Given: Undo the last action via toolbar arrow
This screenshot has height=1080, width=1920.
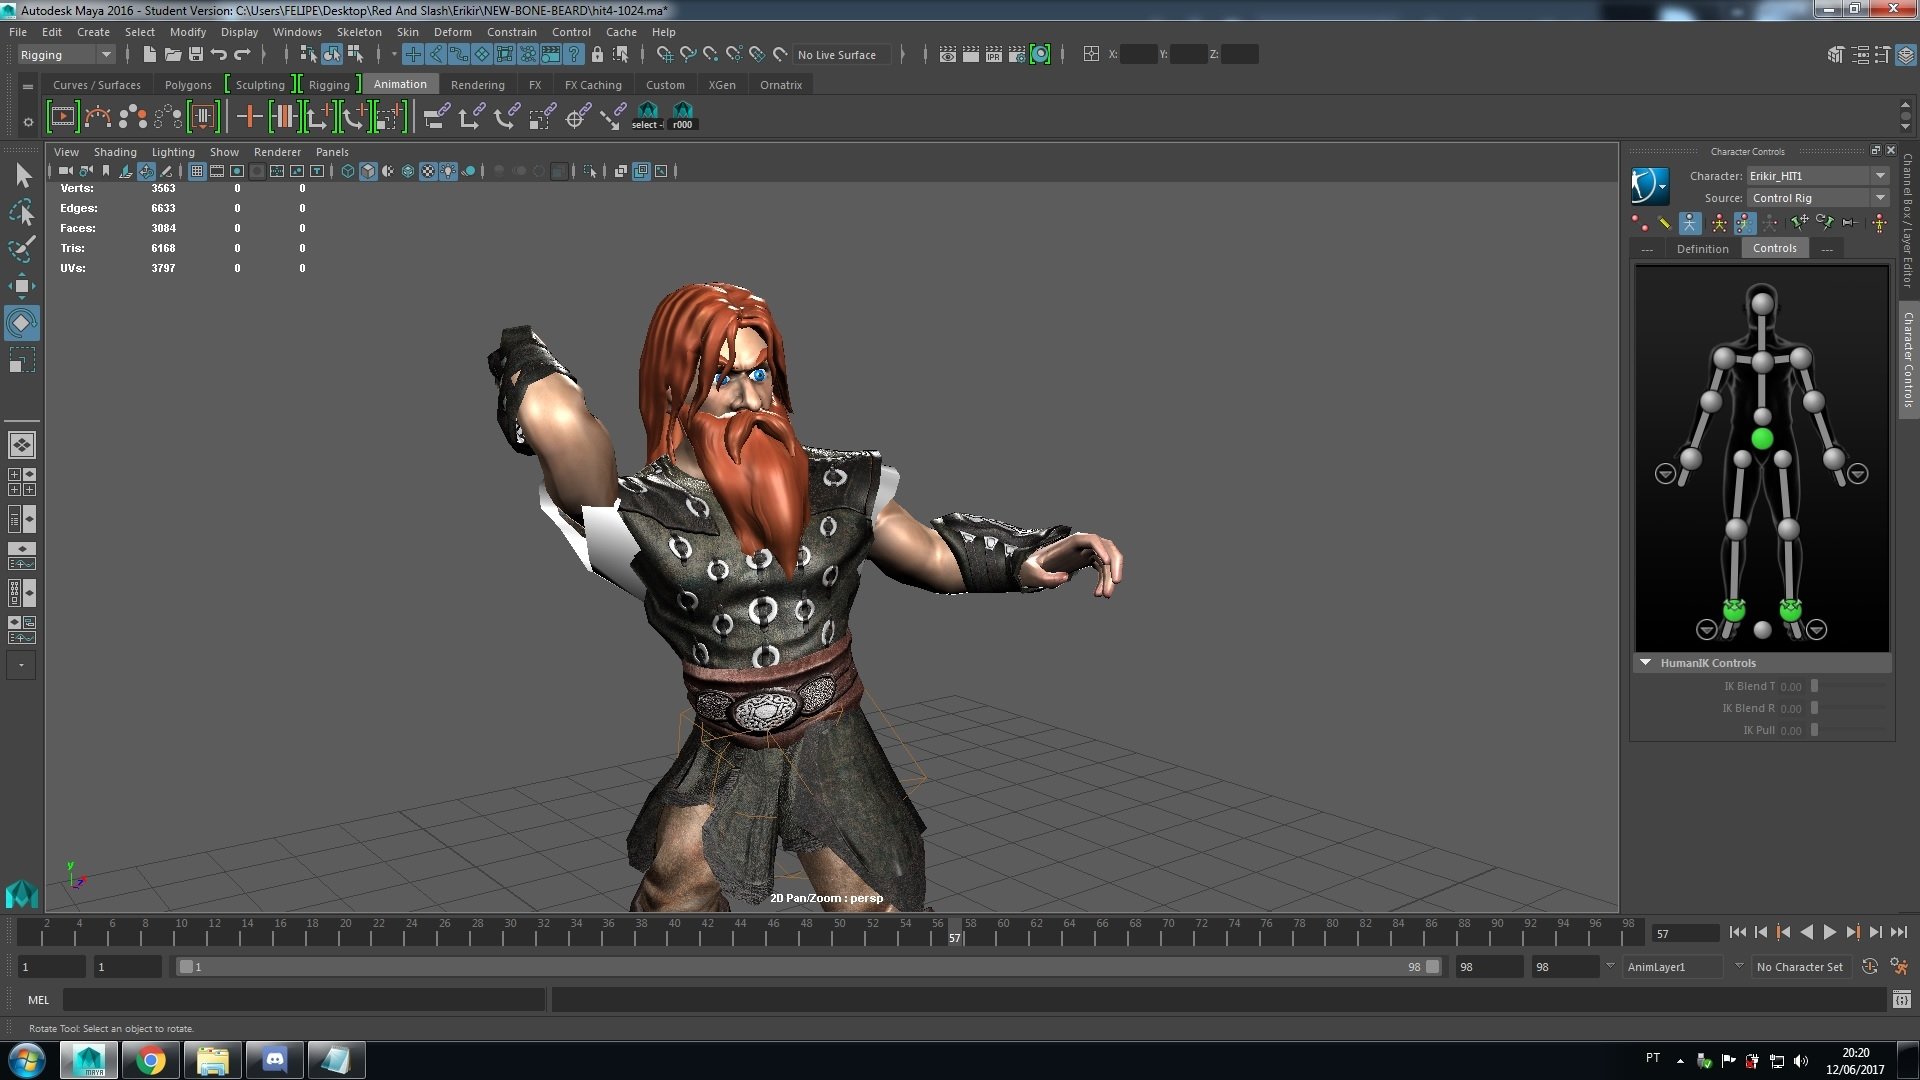Looking at the screenshot, I should tap(219, 54).
